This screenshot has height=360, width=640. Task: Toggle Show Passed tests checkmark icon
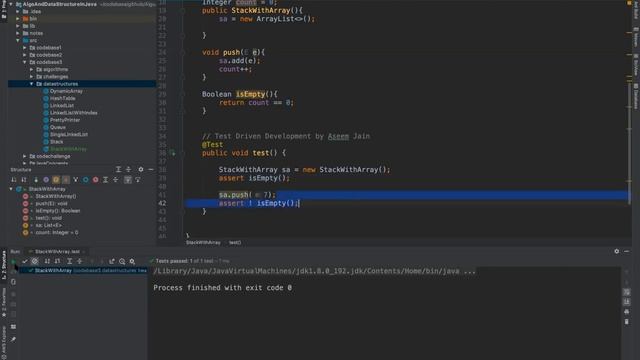pos(24,261)
